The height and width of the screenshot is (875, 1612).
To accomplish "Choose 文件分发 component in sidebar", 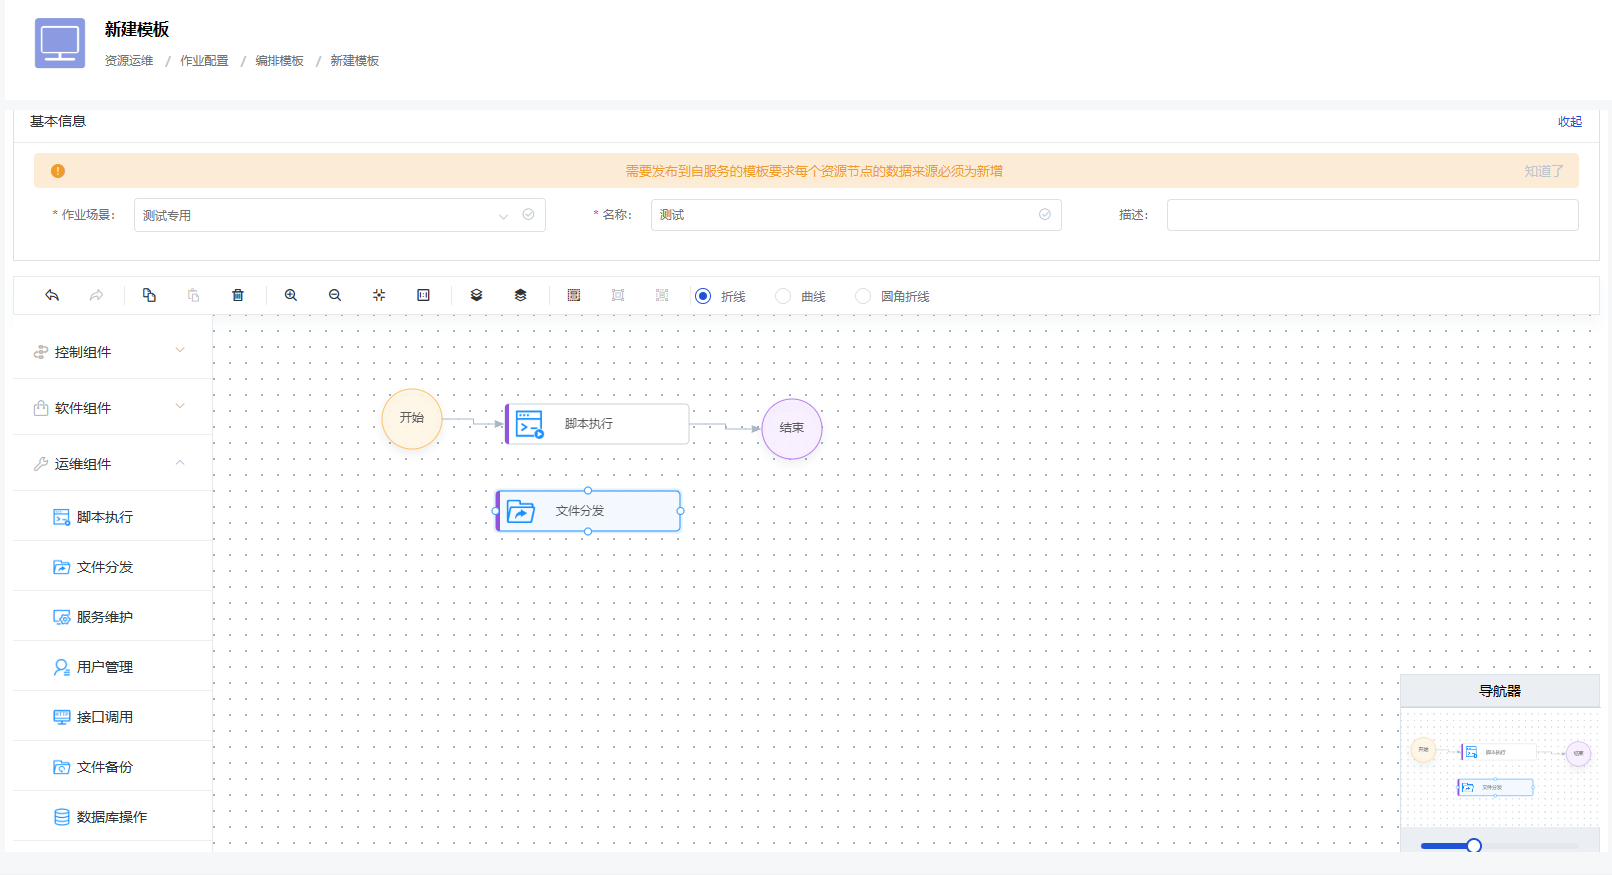I will pos(113,567).
